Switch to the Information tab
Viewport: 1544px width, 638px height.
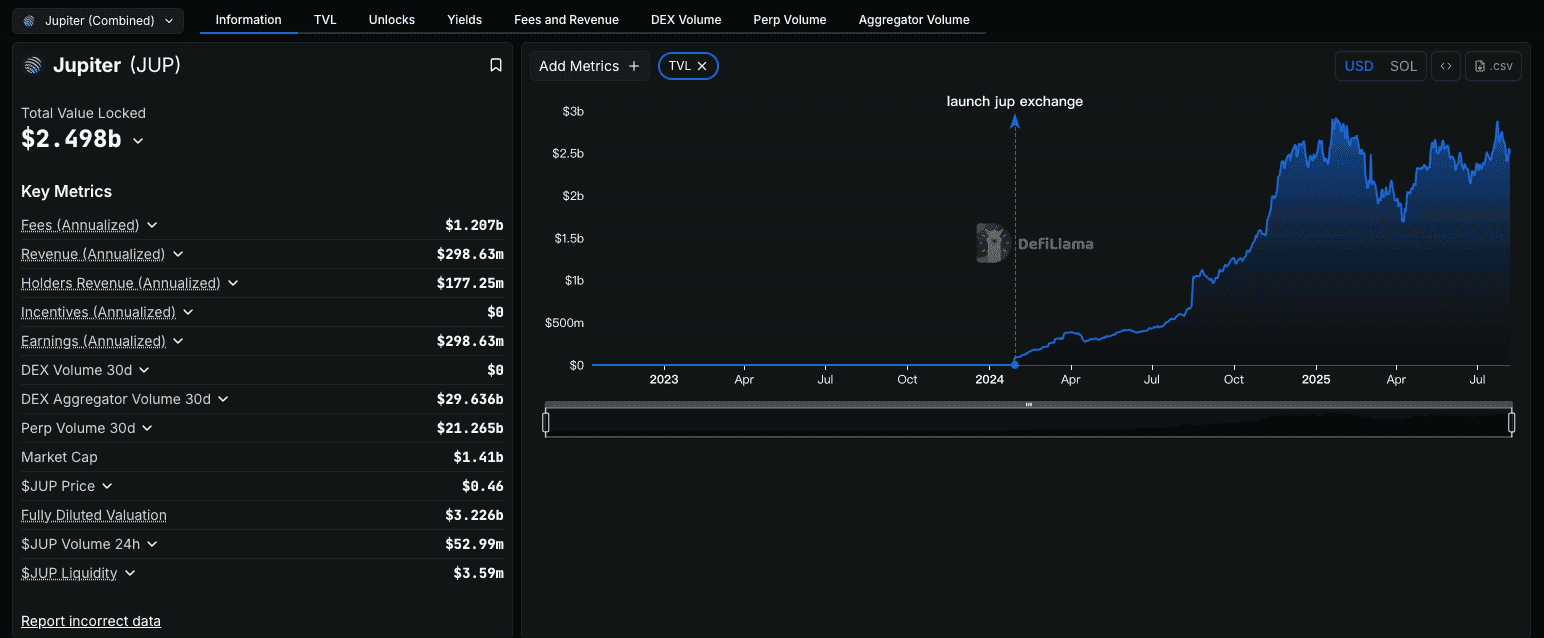tap(249, 20)
